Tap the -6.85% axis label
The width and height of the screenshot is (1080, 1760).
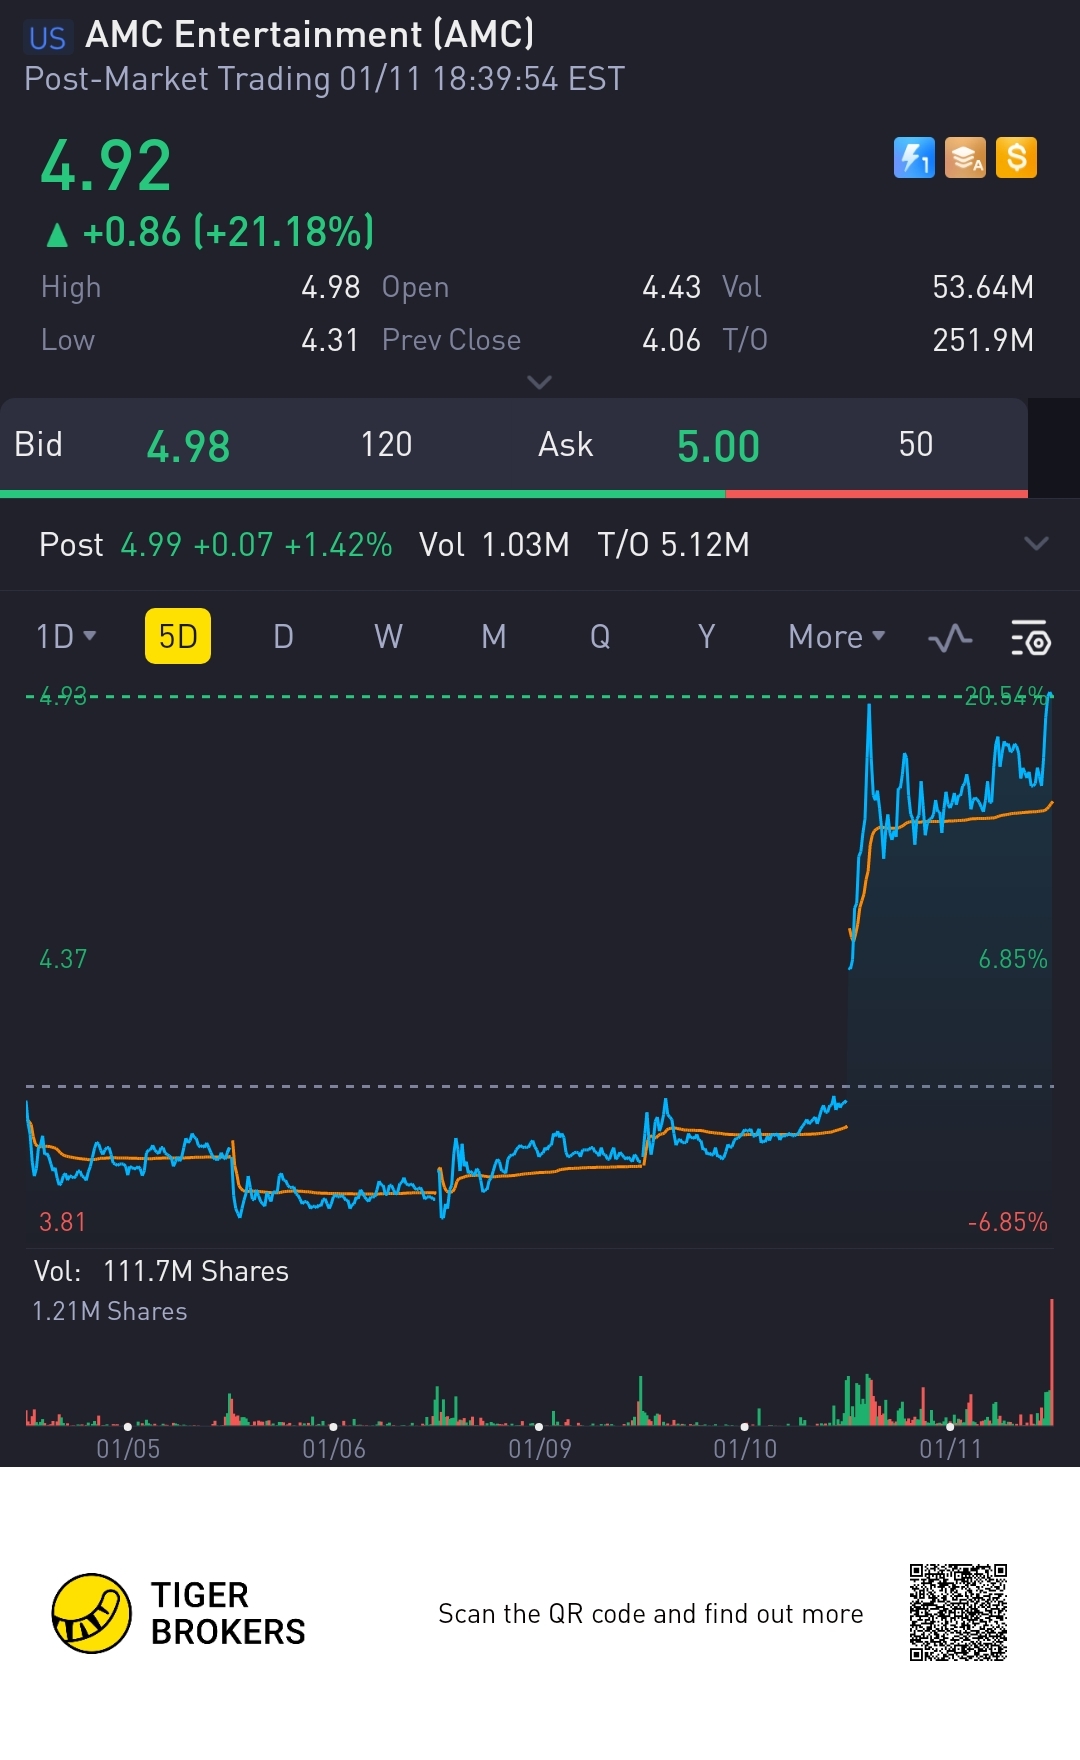pos(1007,1222)
